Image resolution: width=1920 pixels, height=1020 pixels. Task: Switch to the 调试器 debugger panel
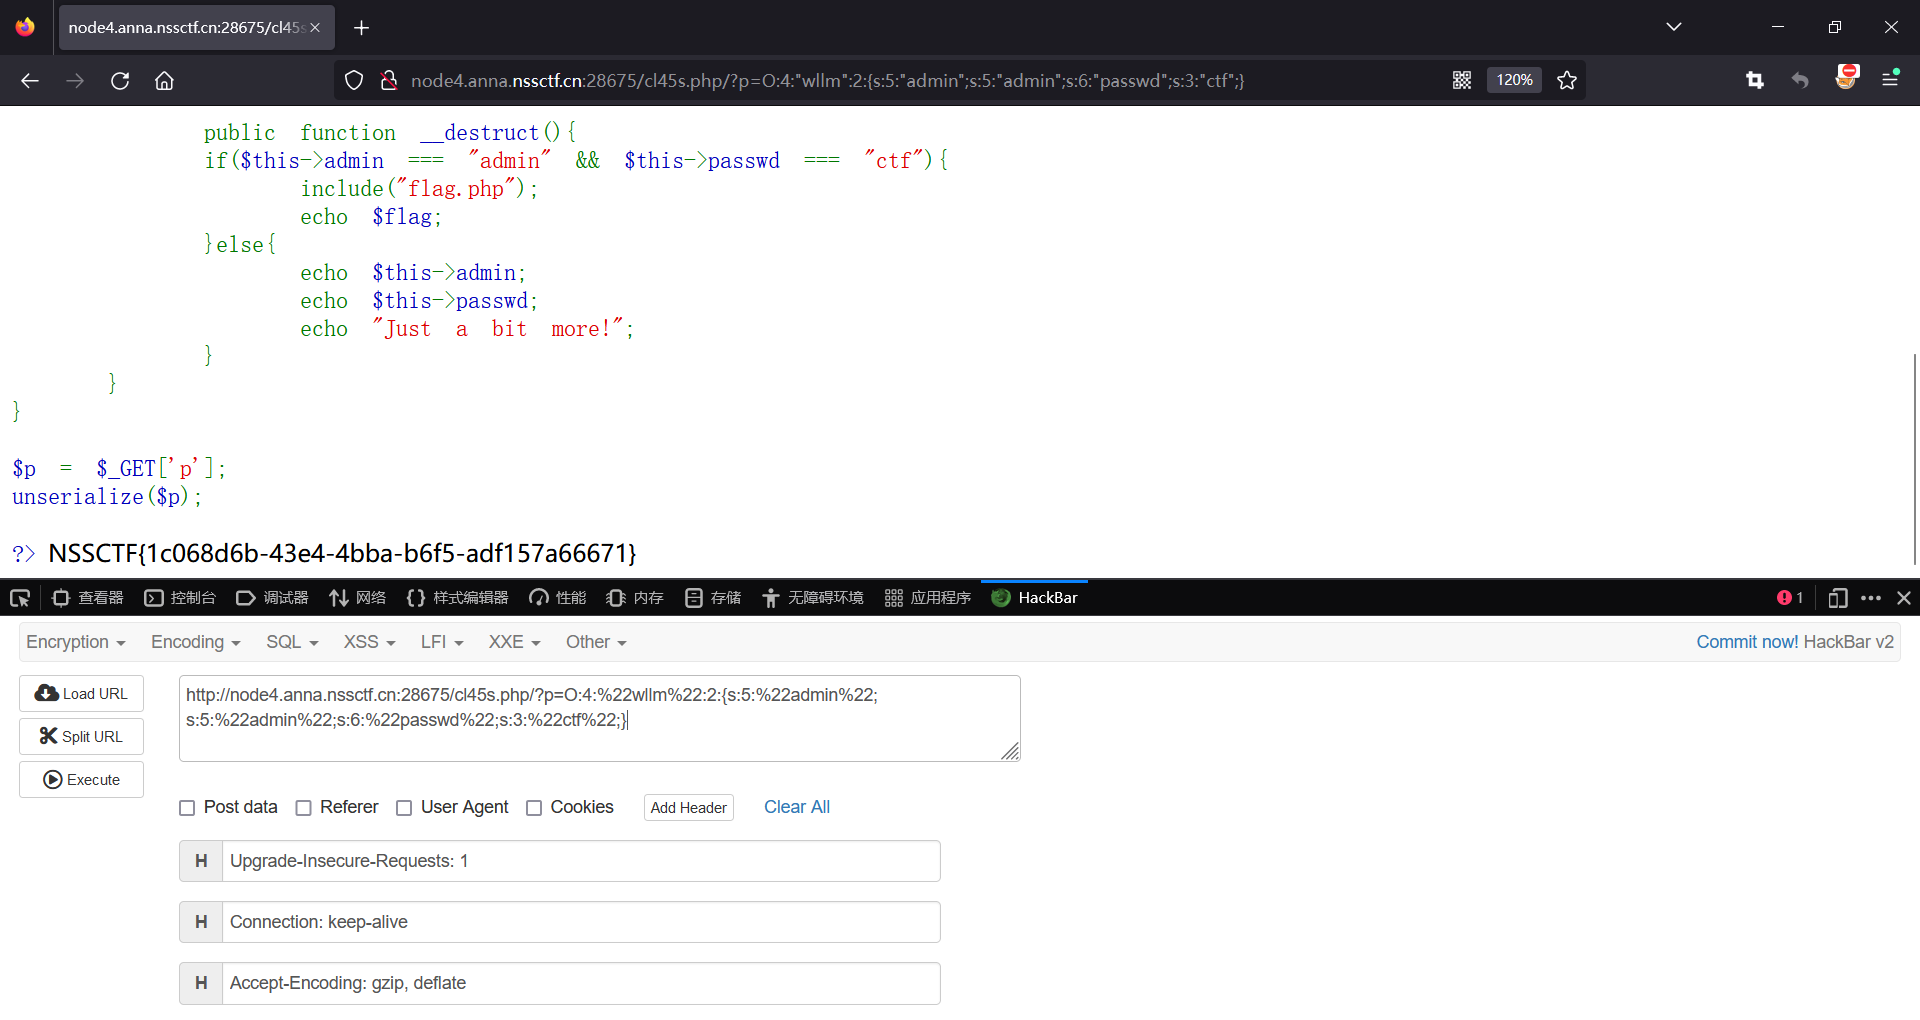(272, 598)
